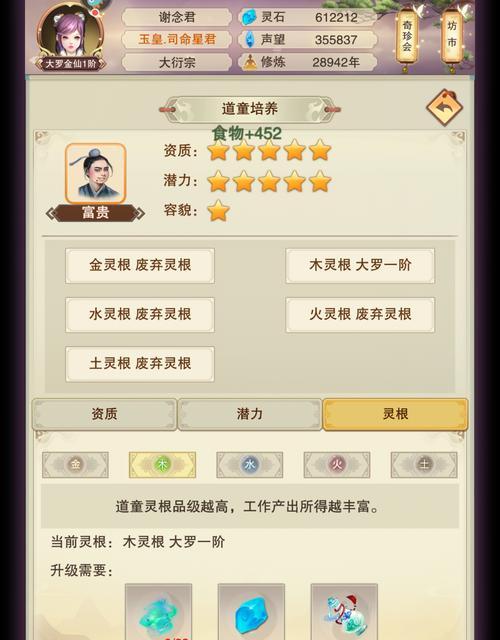Viewport: 500px width, 640px height.
Task: Select the 木 element icon
Action: pyautogui.click(x=162, y=464)
